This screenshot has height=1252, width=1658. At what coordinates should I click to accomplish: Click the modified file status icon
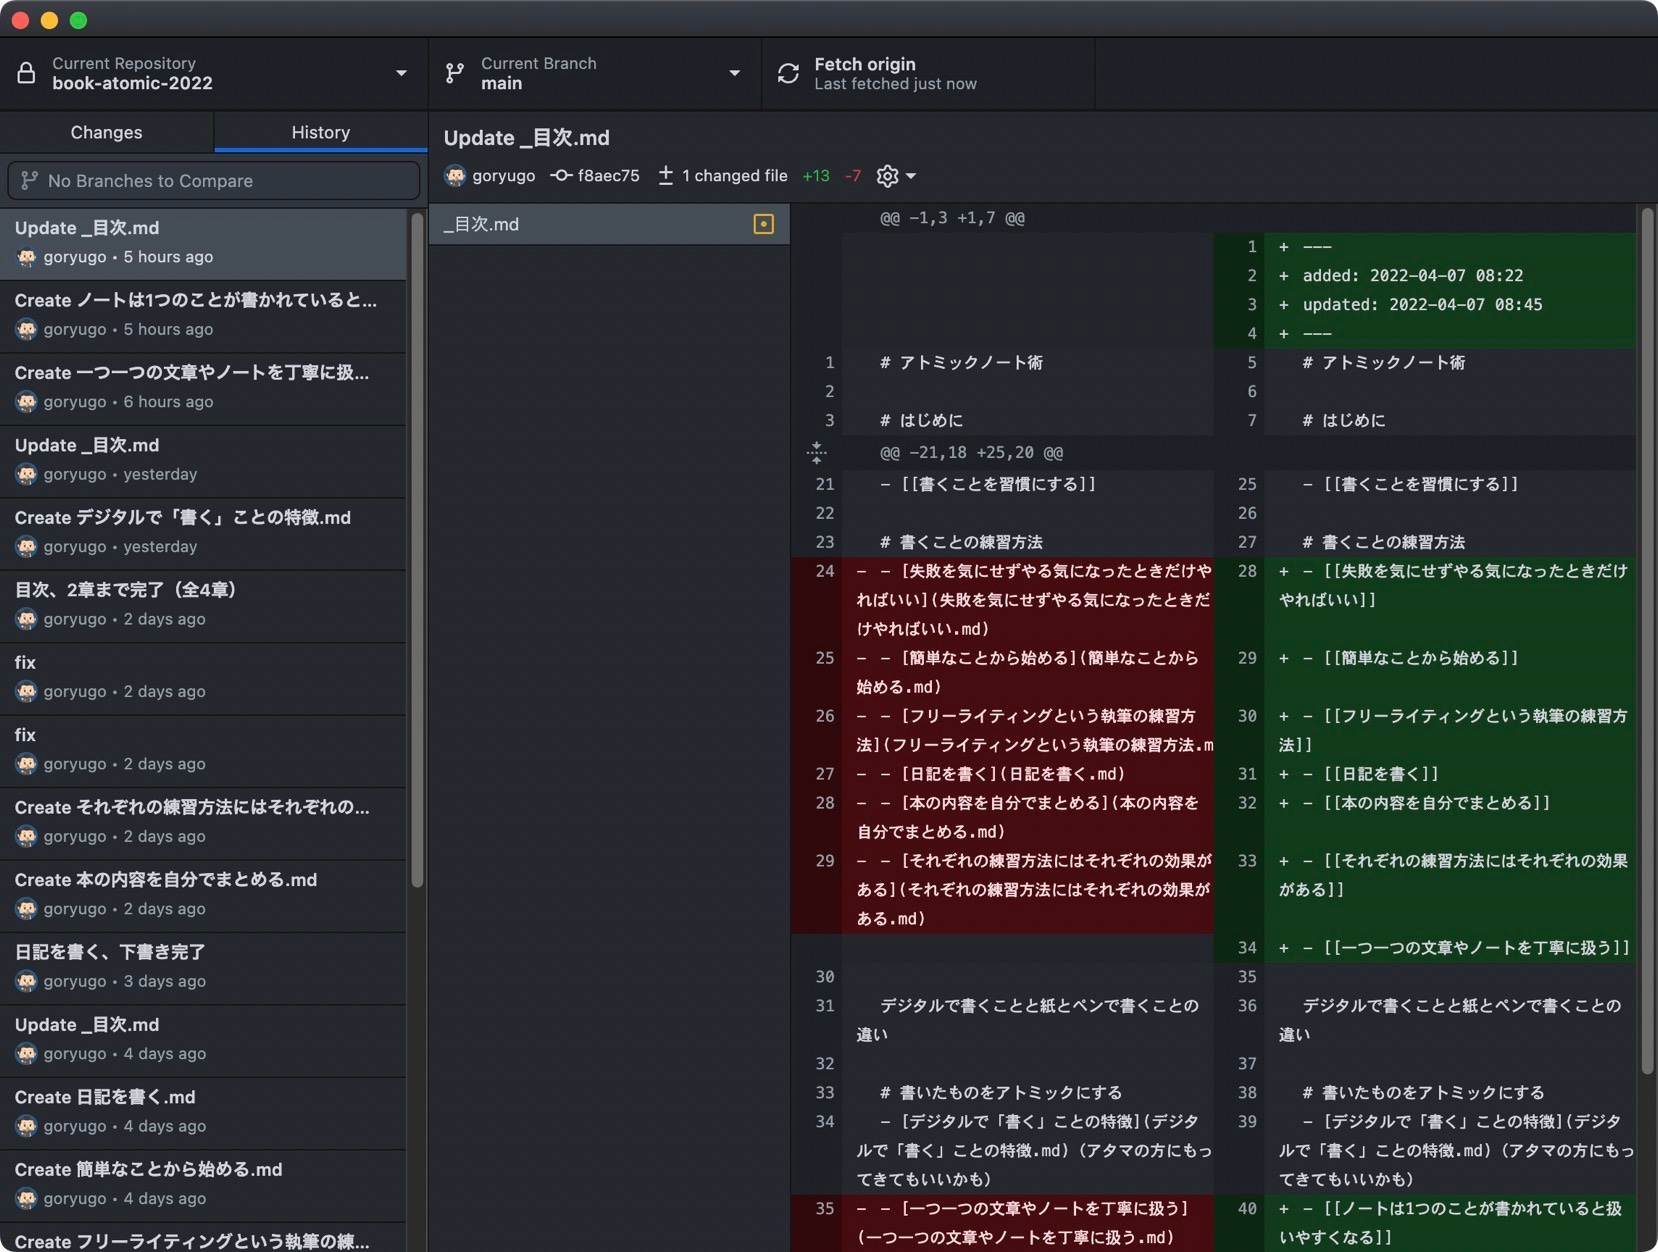763,224
